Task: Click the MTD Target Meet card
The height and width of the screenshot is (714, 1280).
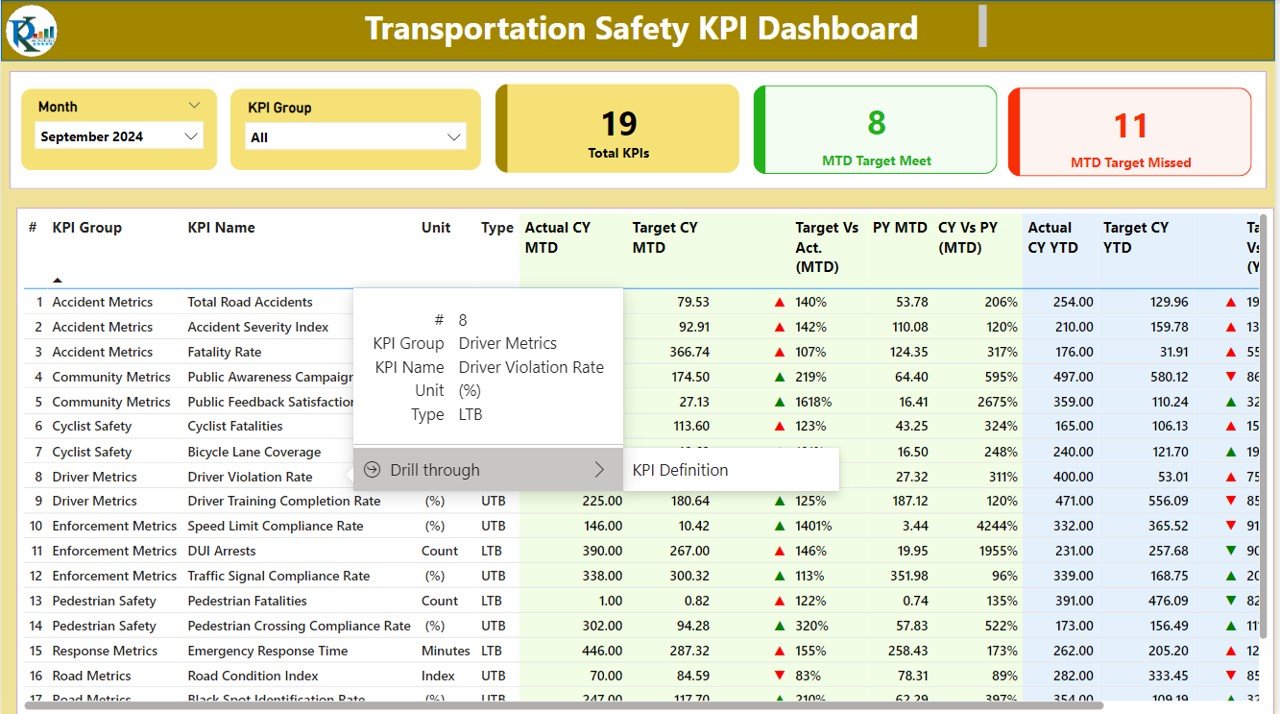Action: [x=875, y=130]
